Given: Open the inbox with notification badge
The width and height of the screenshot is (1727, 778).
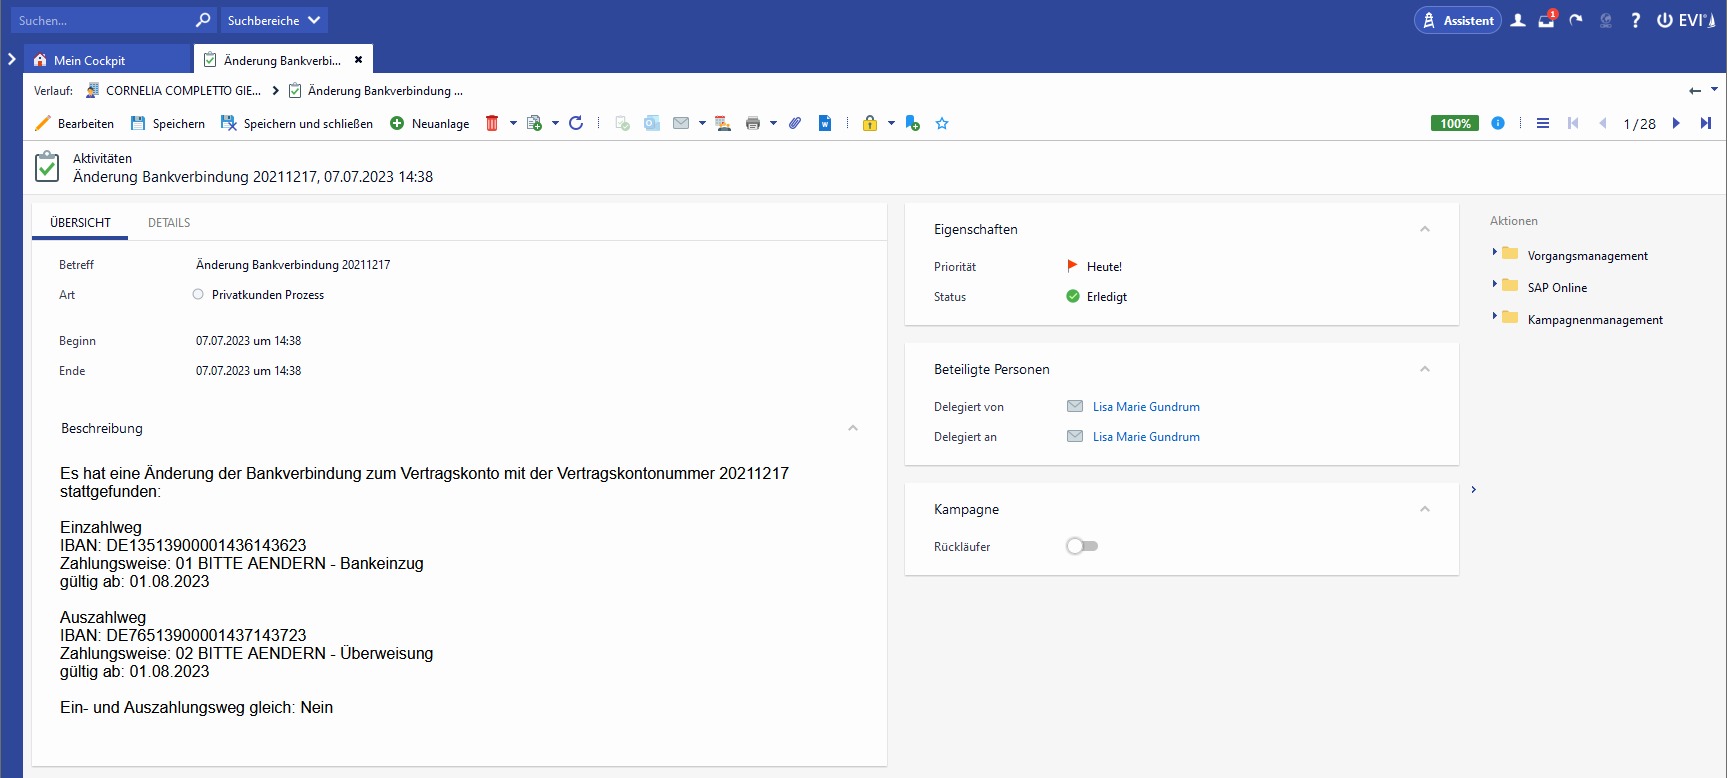Looking at the screenshot, I should 1546,20.
